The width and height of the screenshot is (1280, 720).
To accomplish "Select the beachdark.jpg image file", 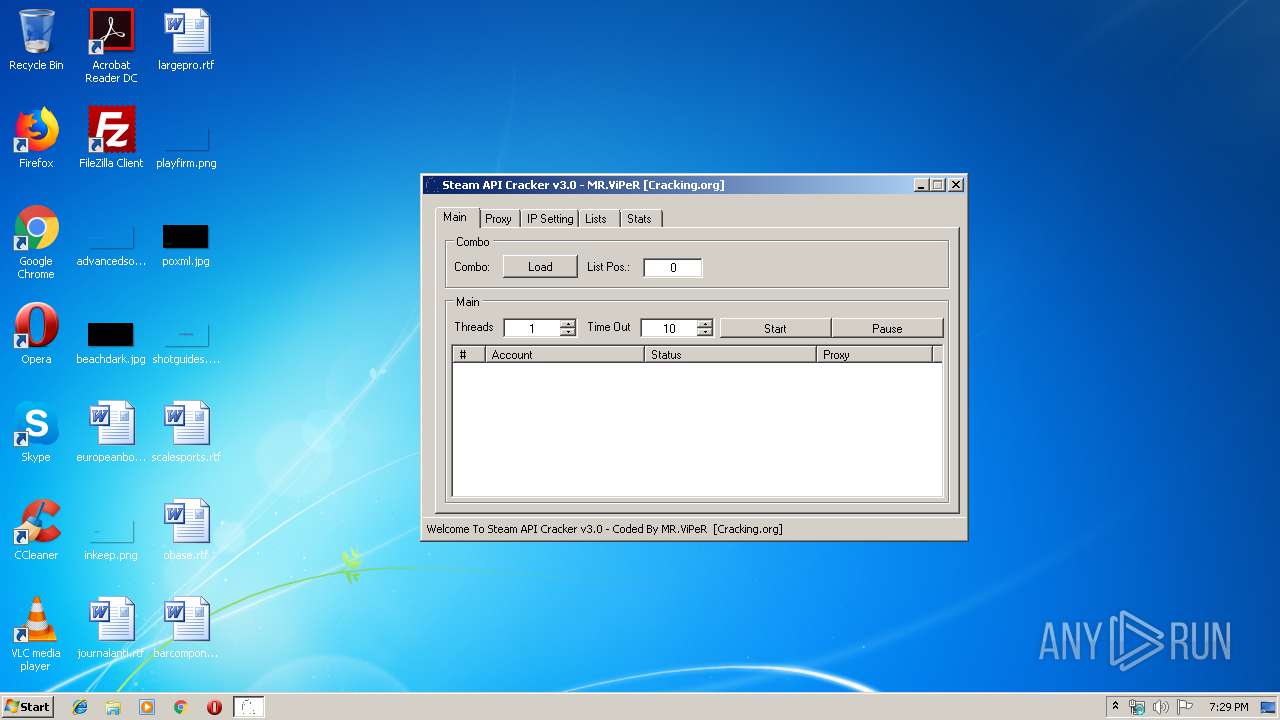I will click(x=111, y=342).
